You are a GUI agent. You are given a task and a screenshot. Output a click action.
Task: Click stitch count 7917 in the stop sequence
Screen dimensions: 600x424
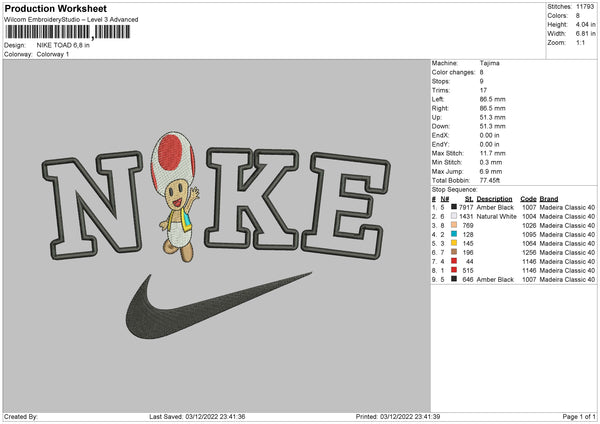click(466, 207)
